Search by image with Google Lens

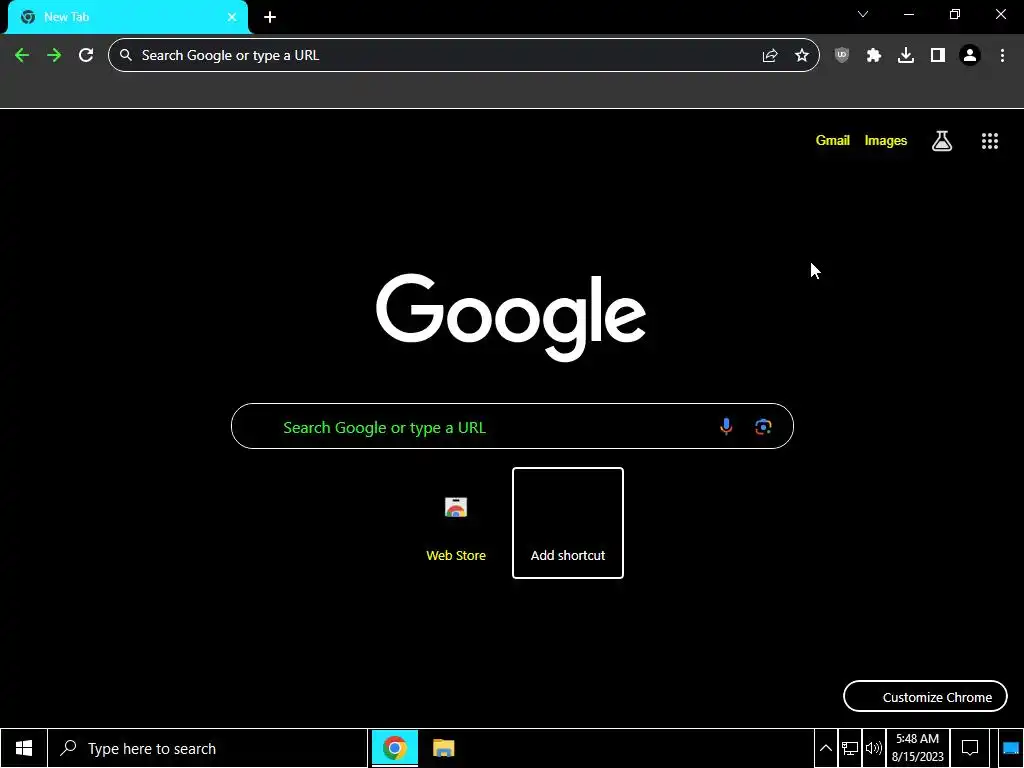pos(763,426)
